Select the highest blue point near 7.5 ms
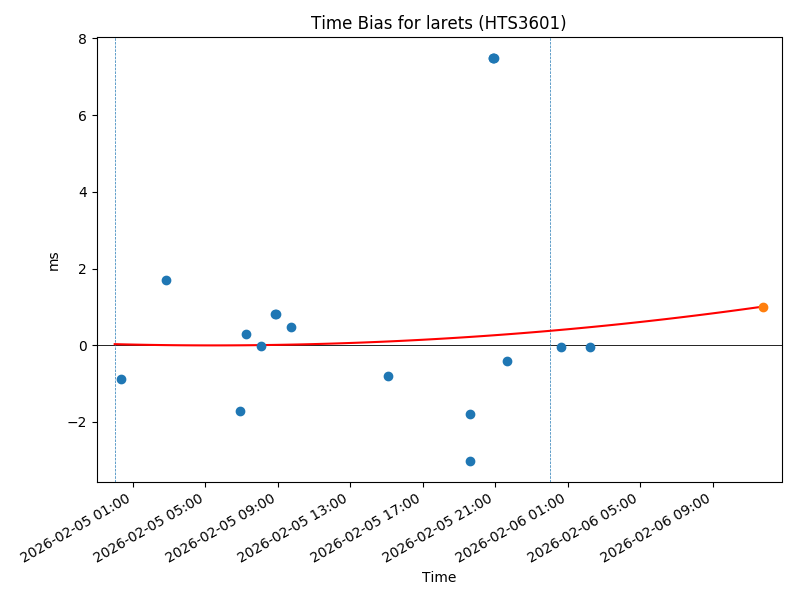The image size is (800, 600). [x=493, y=58]
